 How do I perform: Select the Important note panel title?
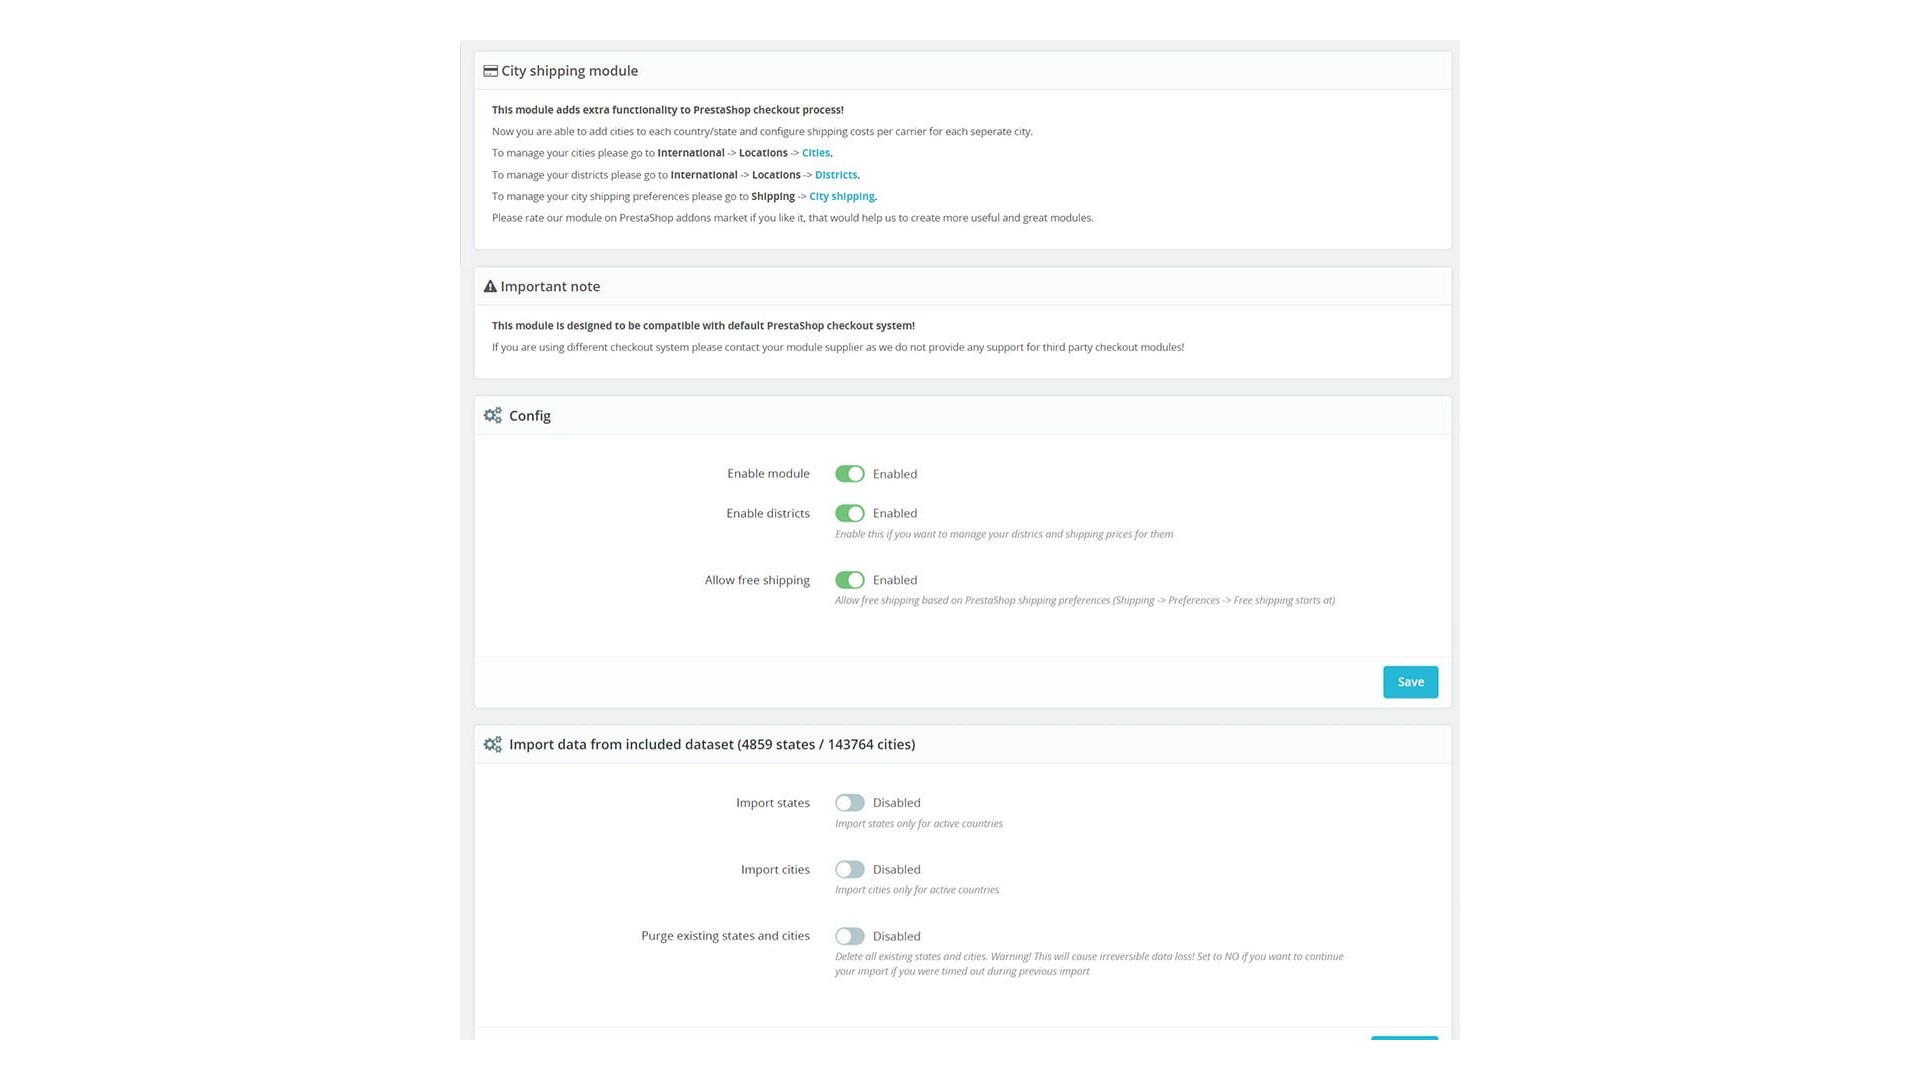point(550,287)
